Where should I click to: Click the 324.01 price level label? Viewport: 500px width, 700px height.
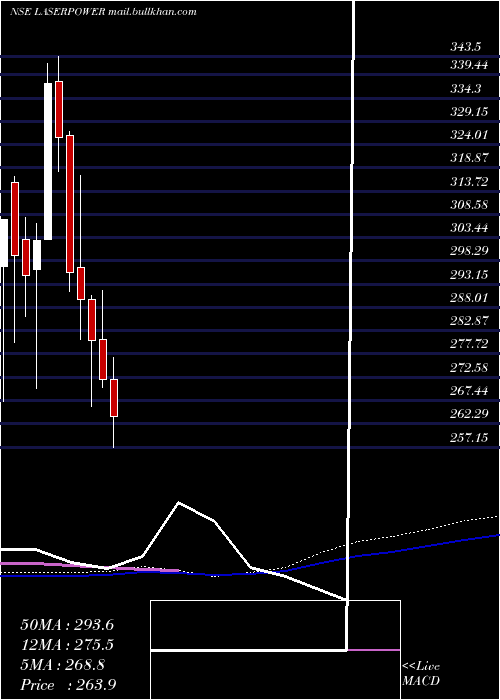coord(469,135)
